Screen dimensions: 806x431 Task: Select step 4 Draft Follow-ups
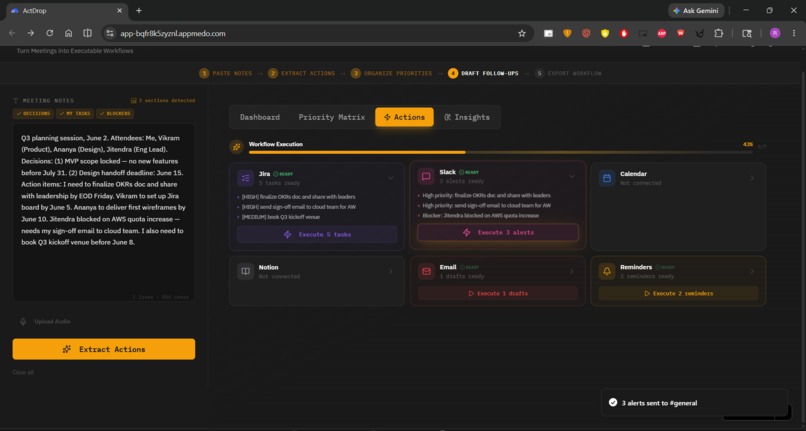click(483, 74)
